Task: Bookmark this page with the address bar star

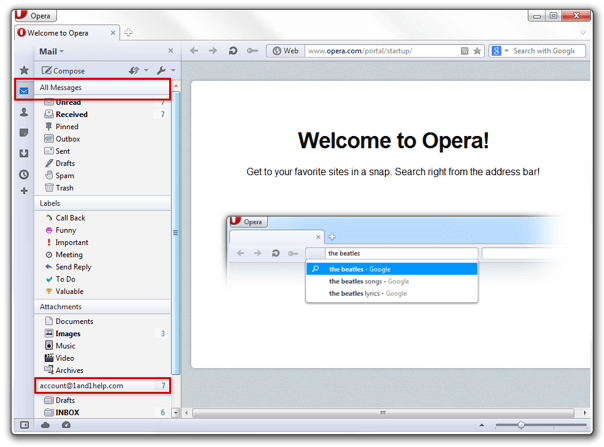Action: pyautogui.click(x=477, y=51)
